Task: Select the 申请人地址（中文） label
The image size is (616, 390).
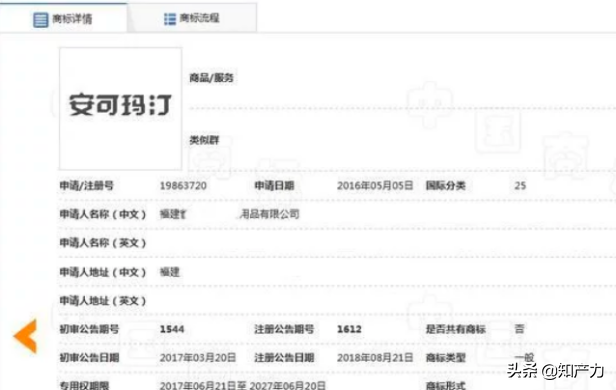Action: coord(103,272)
